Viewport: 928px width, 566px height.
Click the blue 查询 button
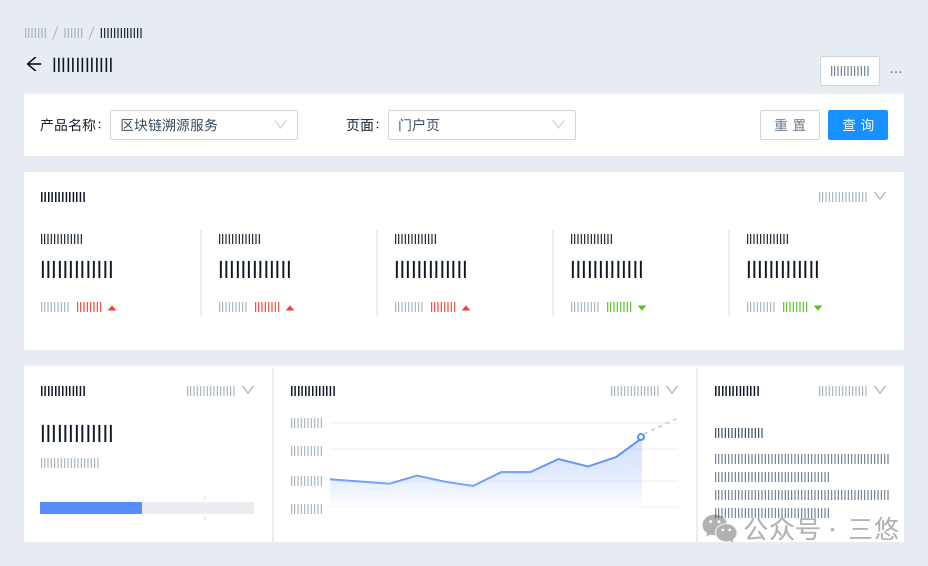pos(858,125)
